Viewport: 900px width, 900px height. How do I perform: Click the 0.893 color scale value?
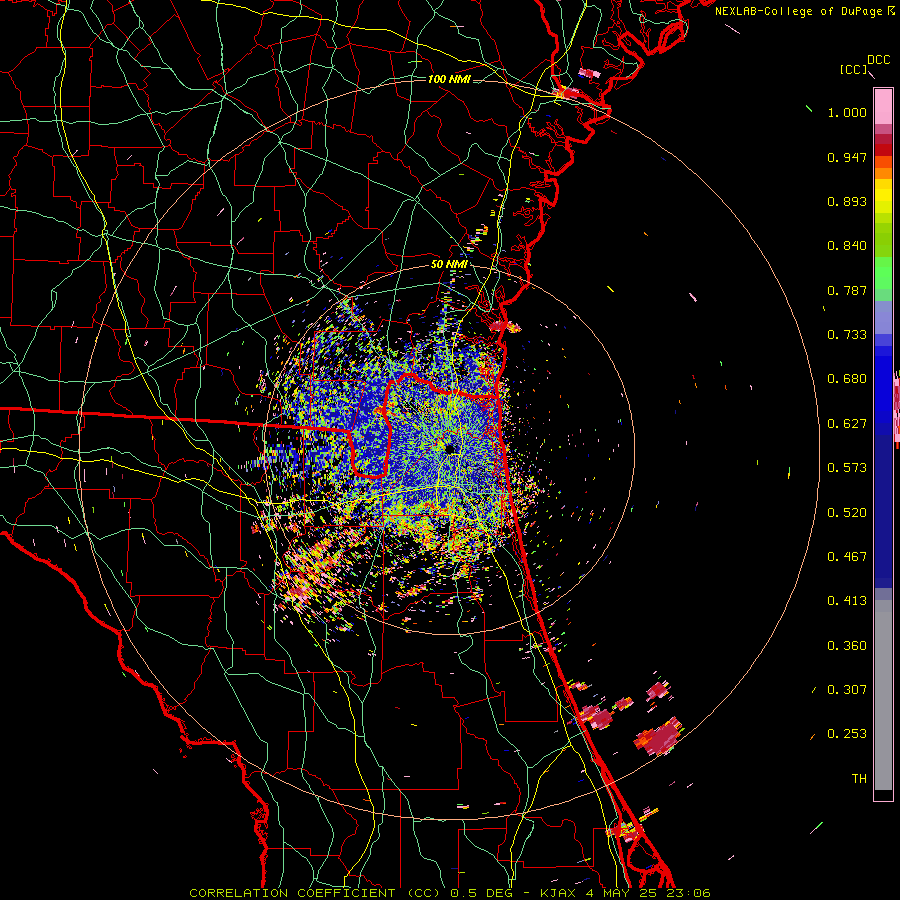point(847,201)
